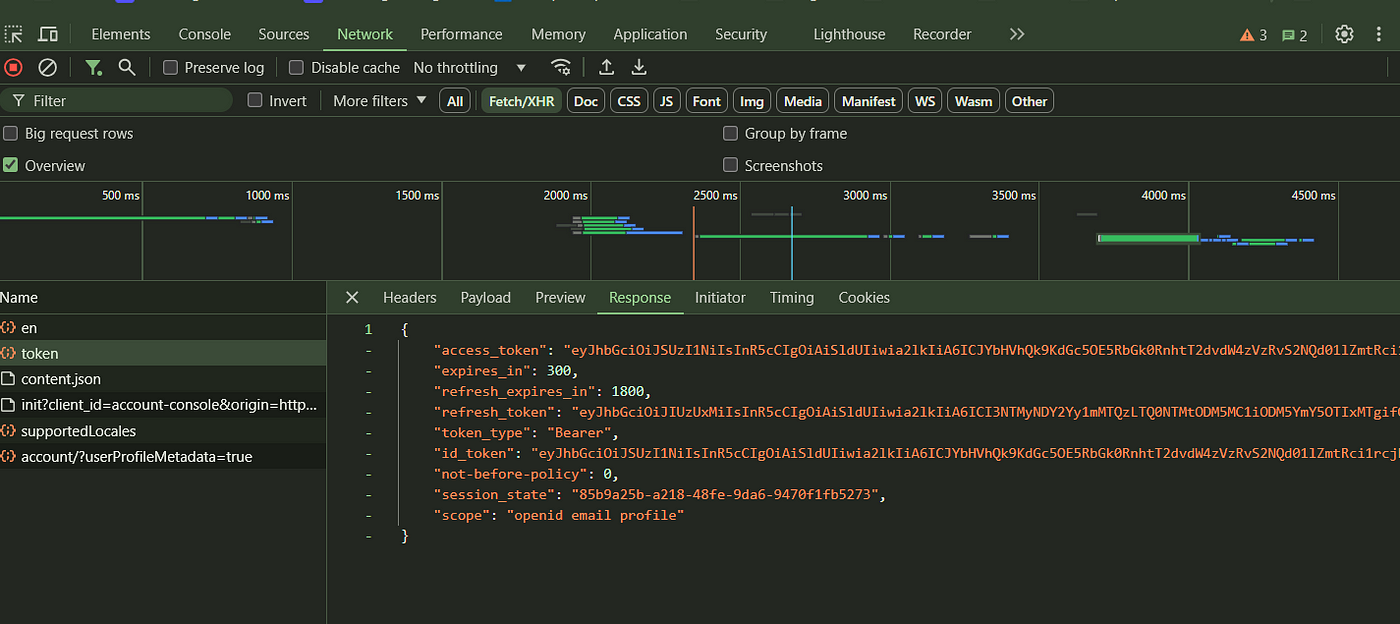Switch to the Elements tab
The image size is (1400, 624).
(x=121, y=34)
